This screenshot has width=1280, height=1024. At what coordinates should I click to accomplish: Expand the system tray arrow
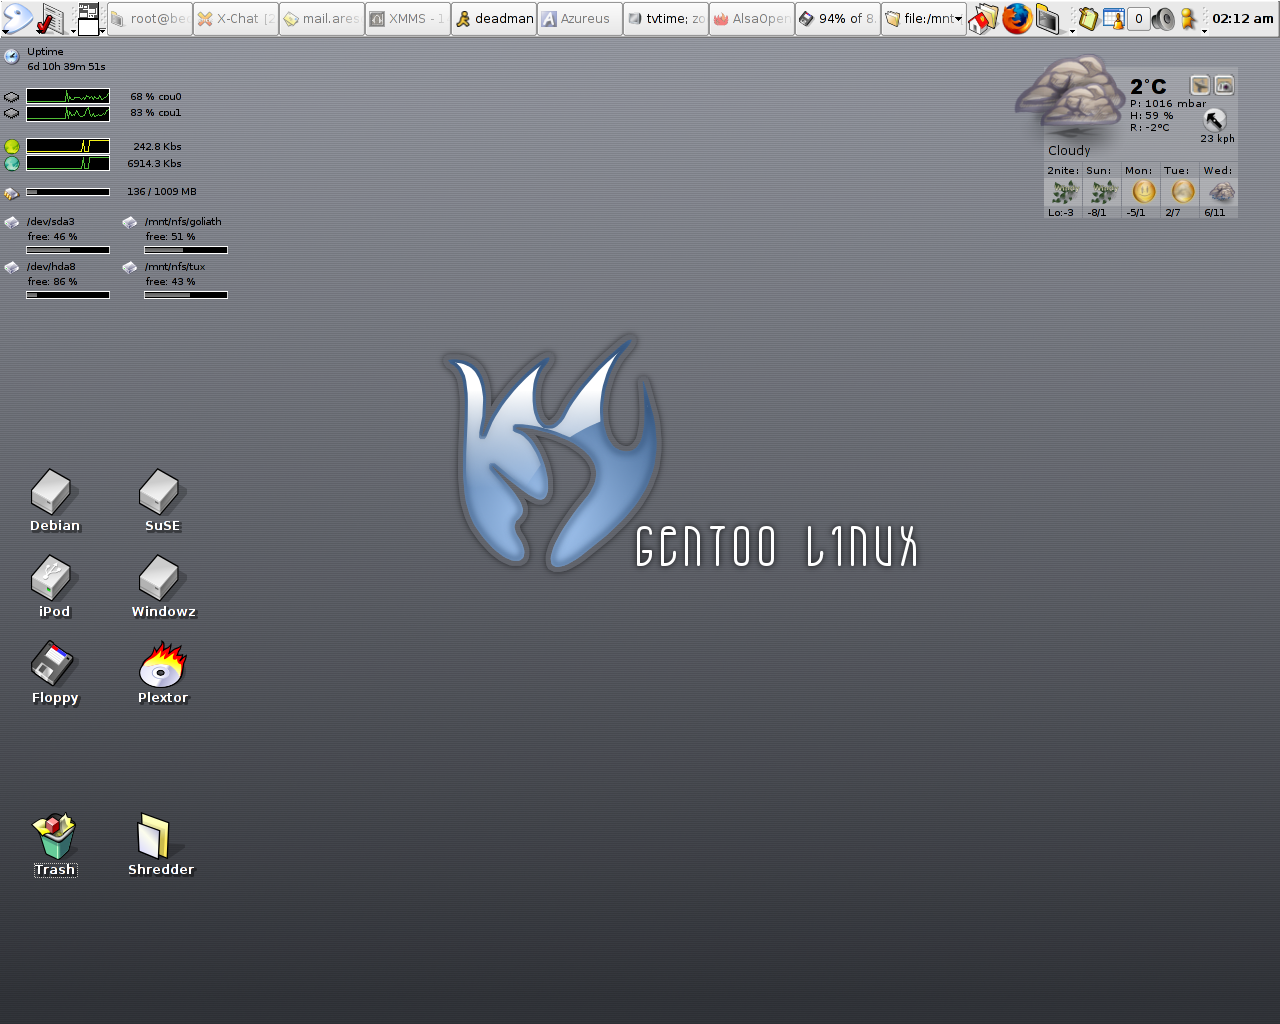(1204, 31)
